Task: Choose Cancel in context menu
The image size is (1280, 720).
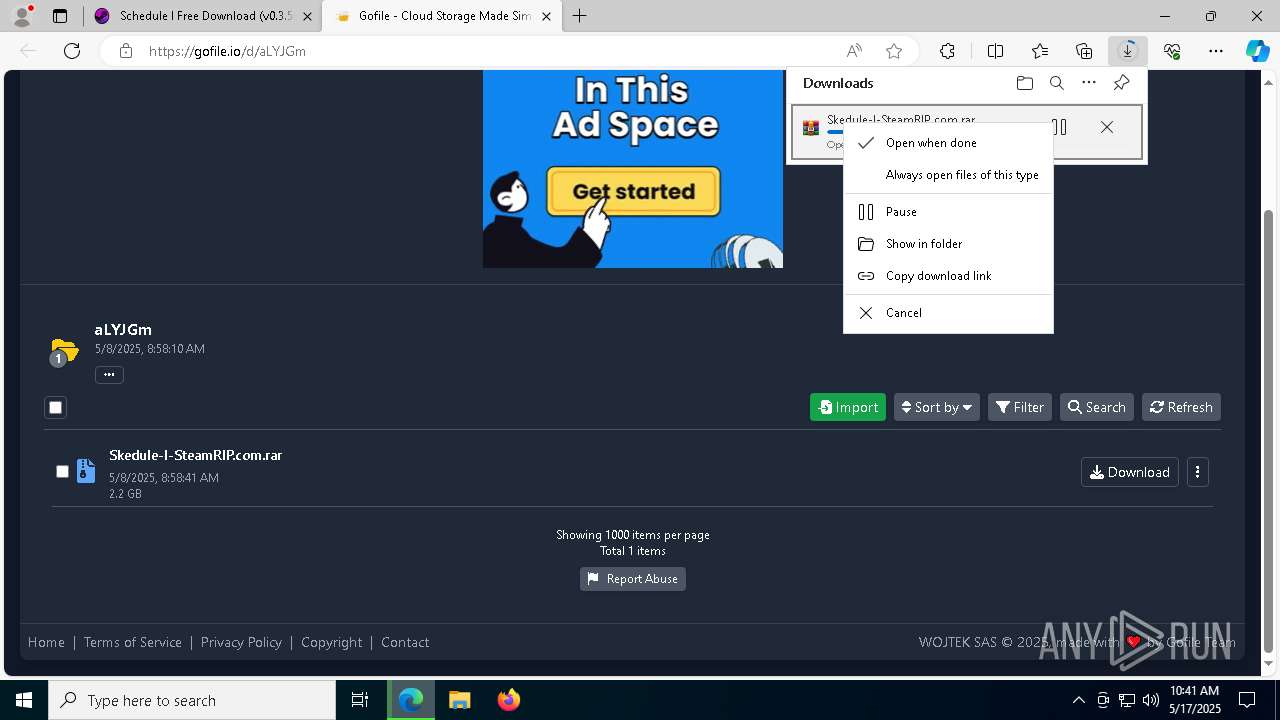Action: [948, 313]
